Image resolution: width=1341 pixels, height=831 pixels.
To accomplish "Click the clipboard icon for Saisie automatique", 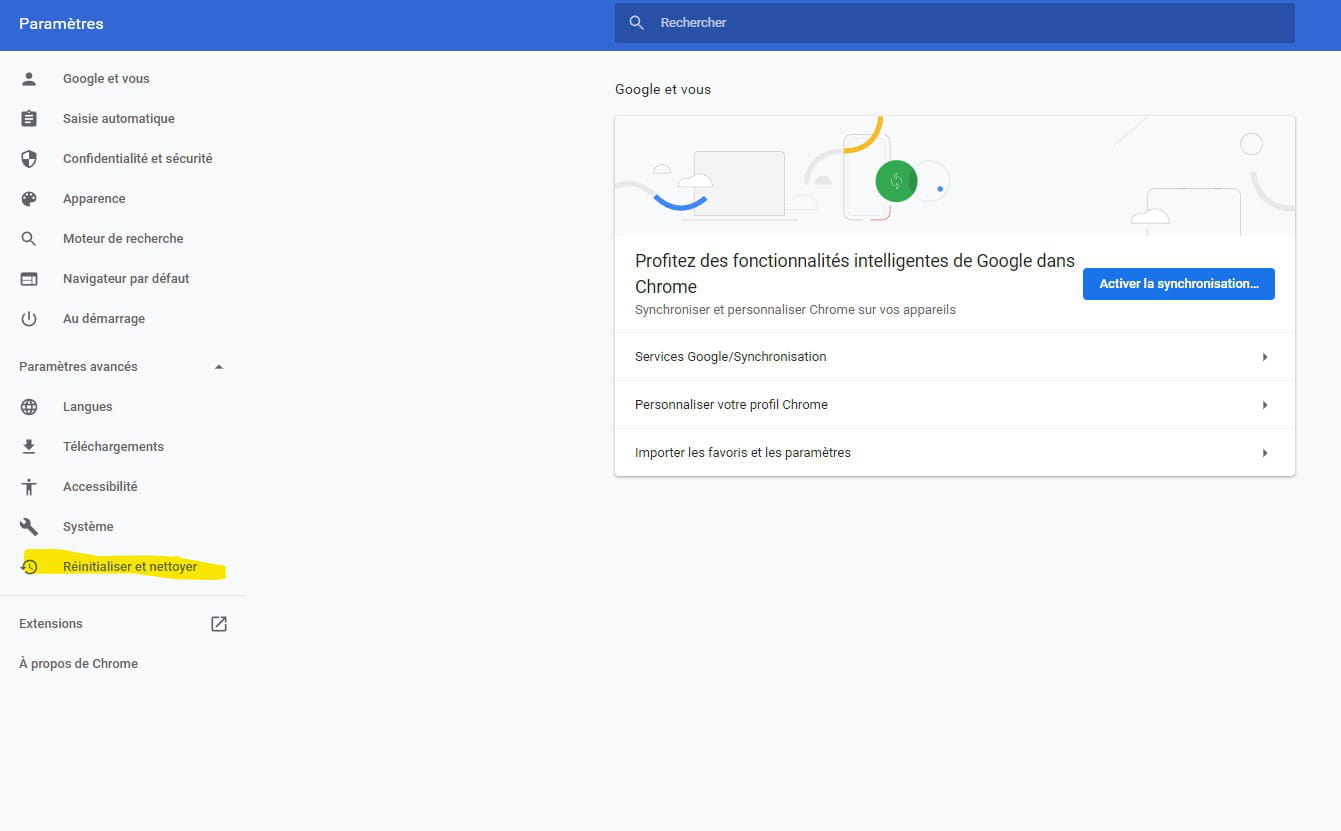I will pos(29,119).
